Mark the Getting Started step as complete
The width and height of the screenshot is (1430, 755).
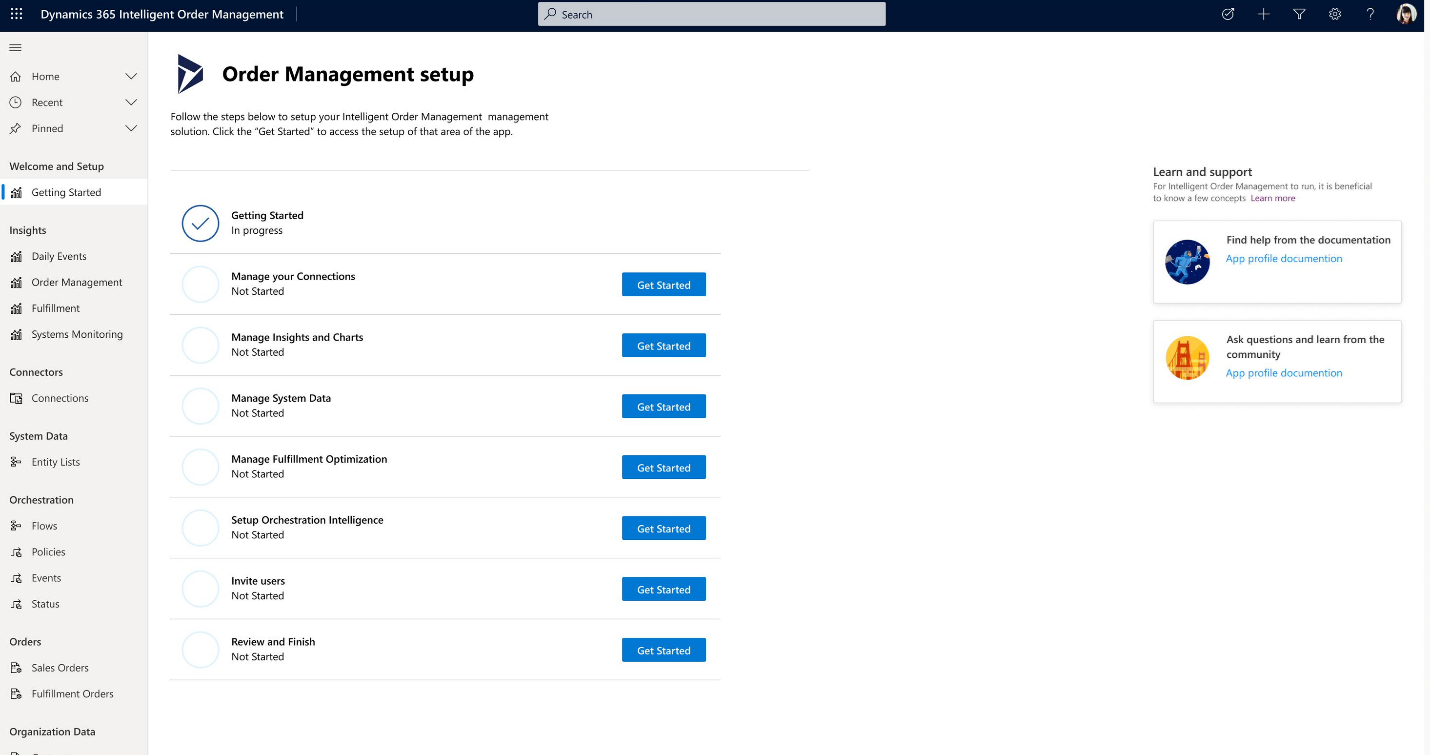click(200, 223)
